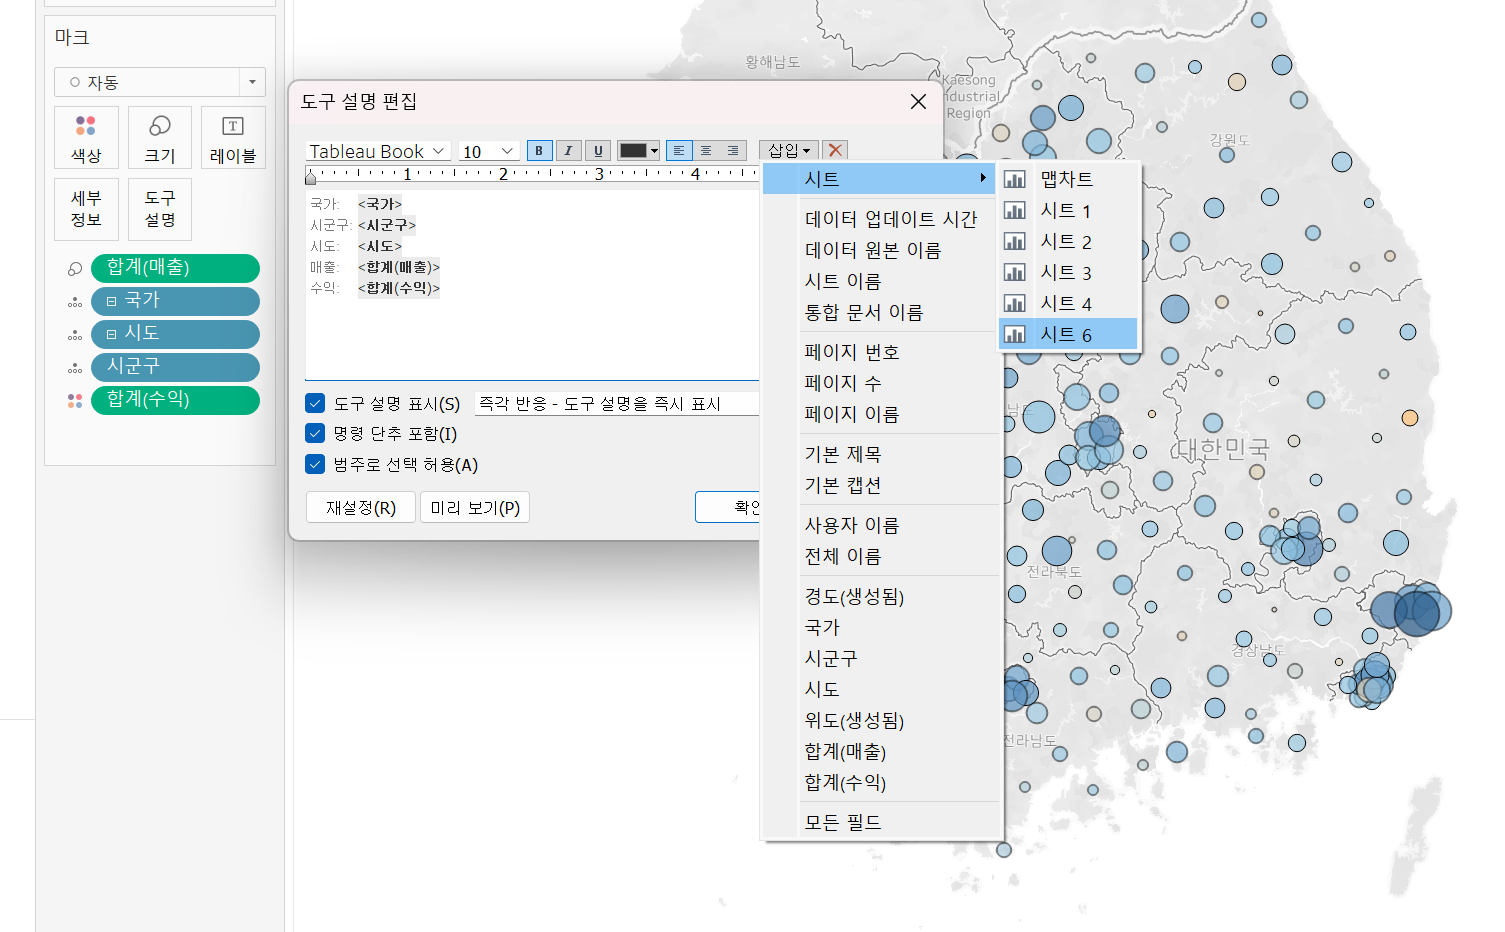Click size icon beside 합계(매출) pill

pos(75,269)
